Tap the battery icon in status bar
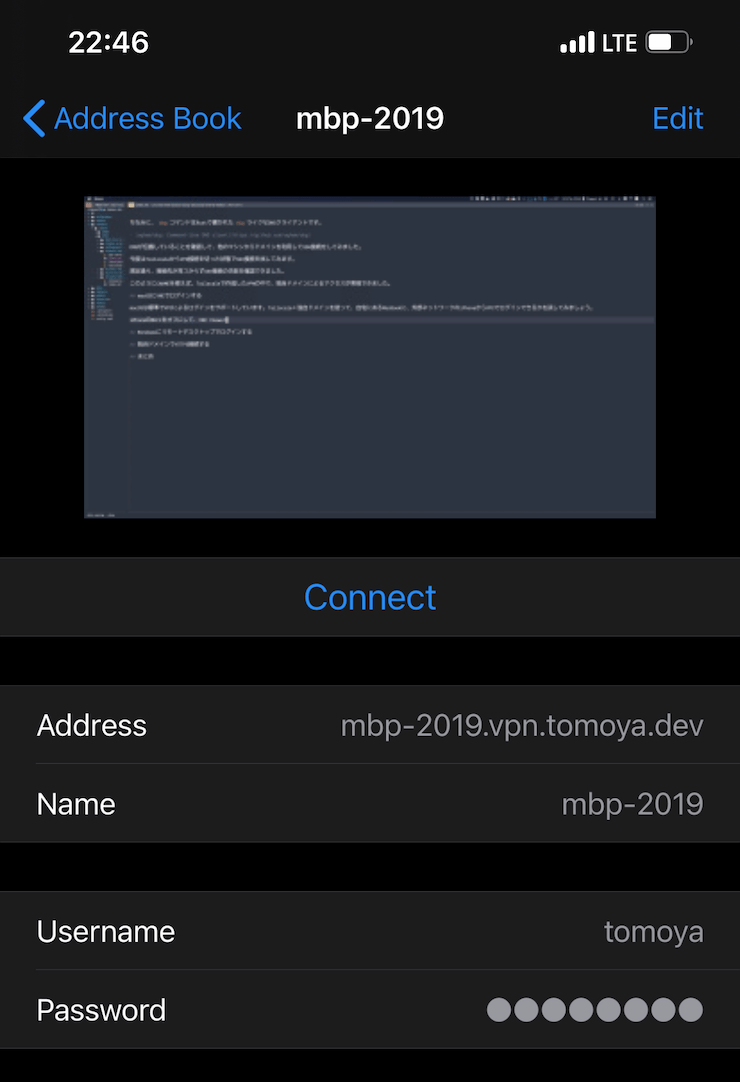Screen dimensions: 740x1082 click(668, 43)
